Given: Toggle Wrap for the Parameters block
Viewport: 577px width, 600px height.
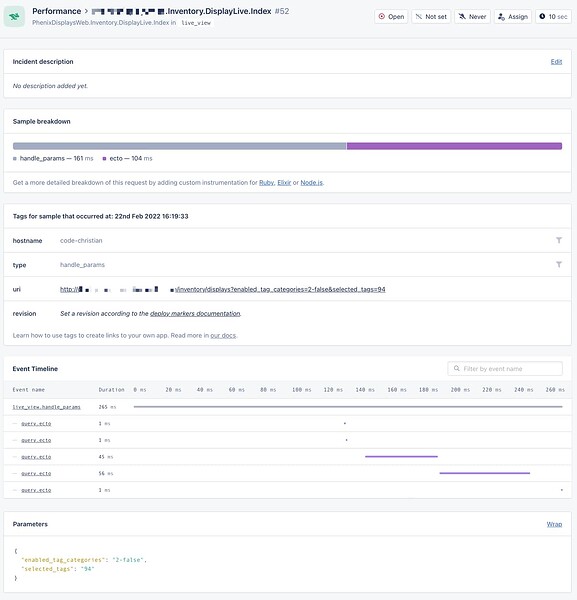Looking at the screenshot, I should pos(554,524).
